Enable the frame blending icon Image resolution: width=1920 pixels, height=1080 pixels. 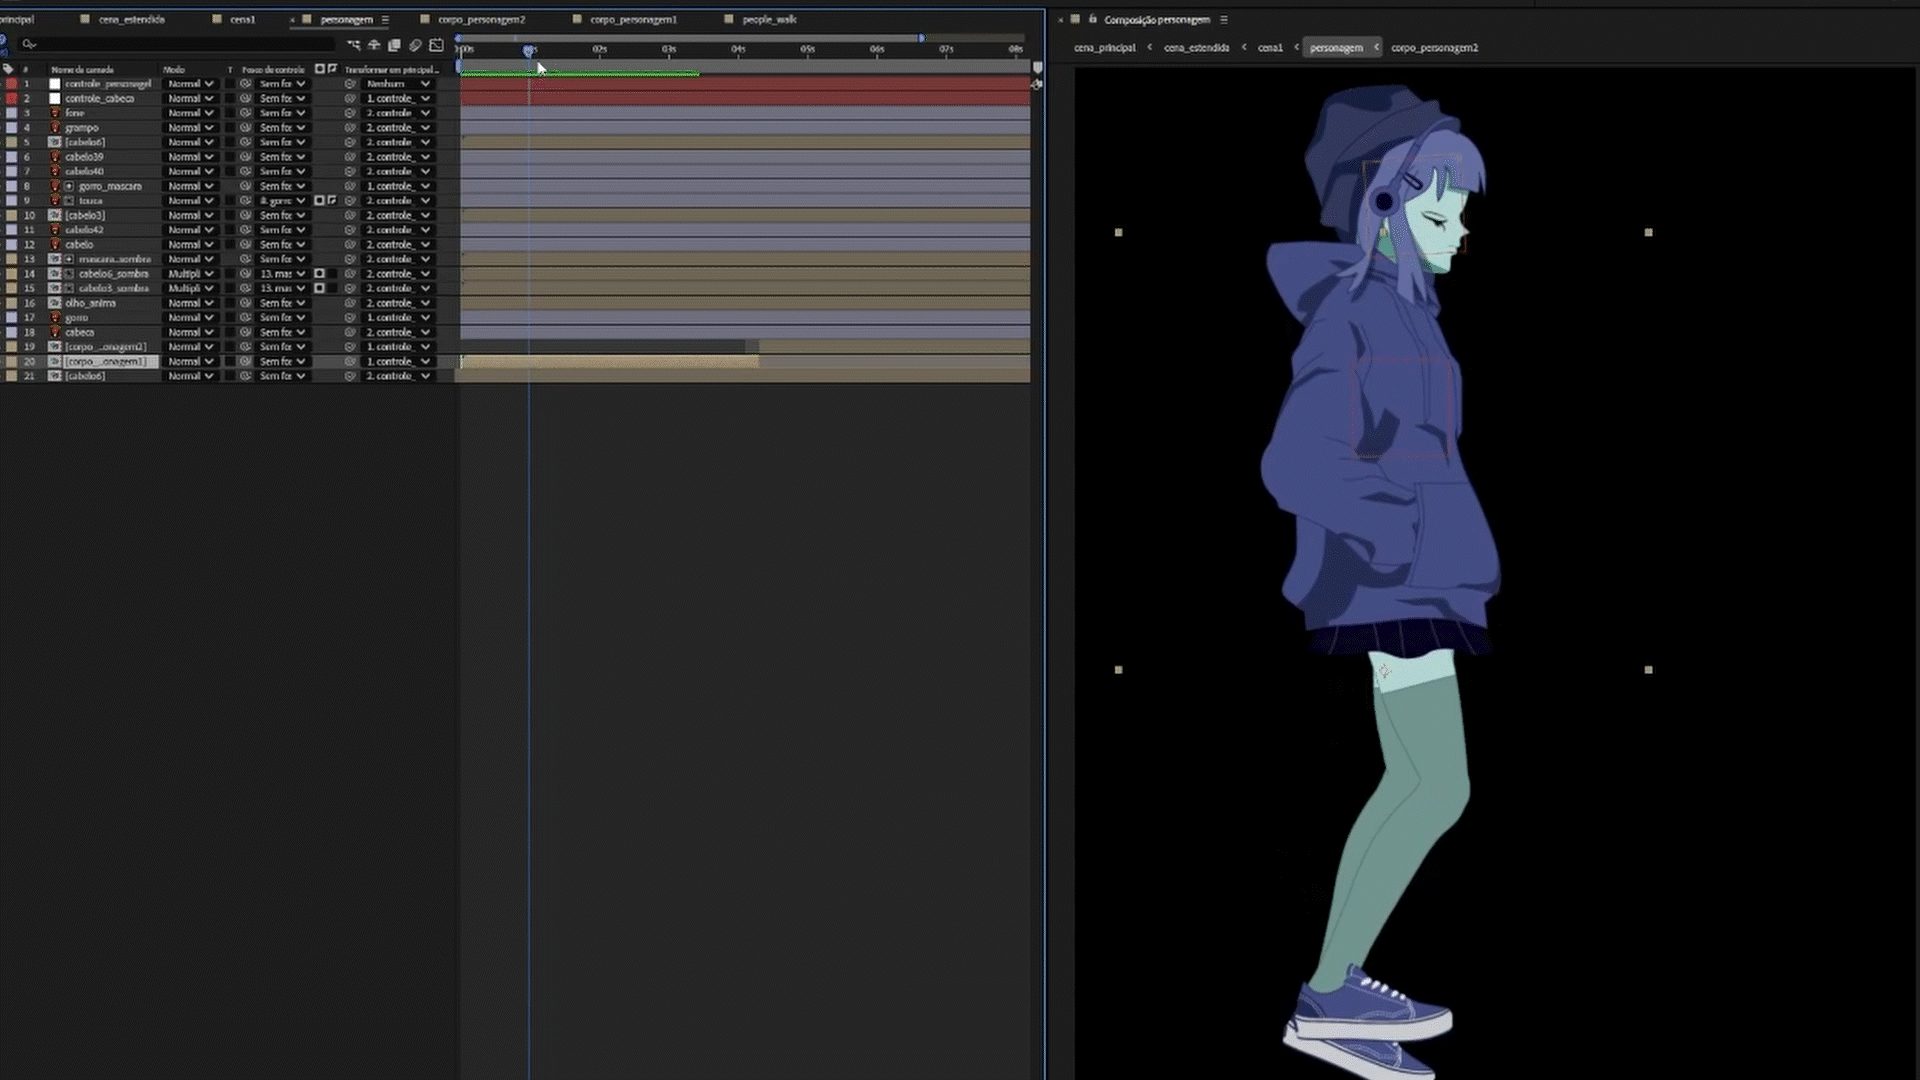(x=394, y=45)
